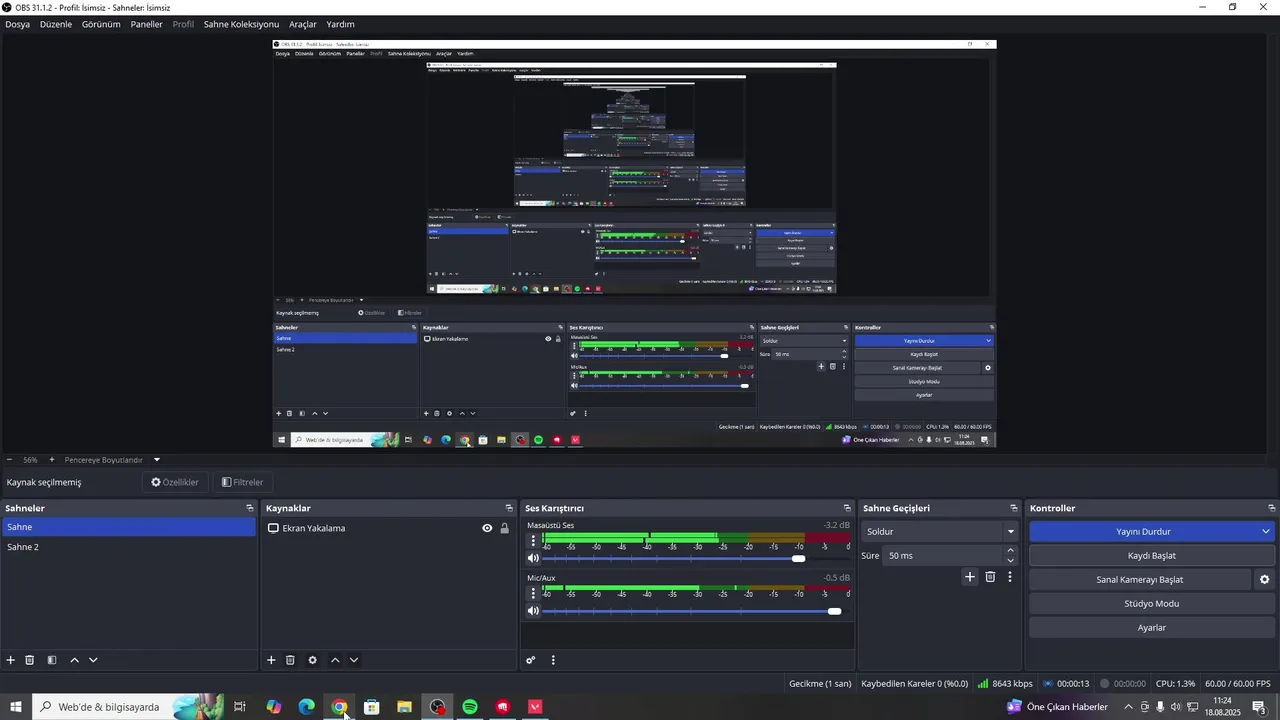This screenshot has height=720, width=1280.
Task: Open the Sahne Koleksiyonu menu
Action: coord(241,24)
